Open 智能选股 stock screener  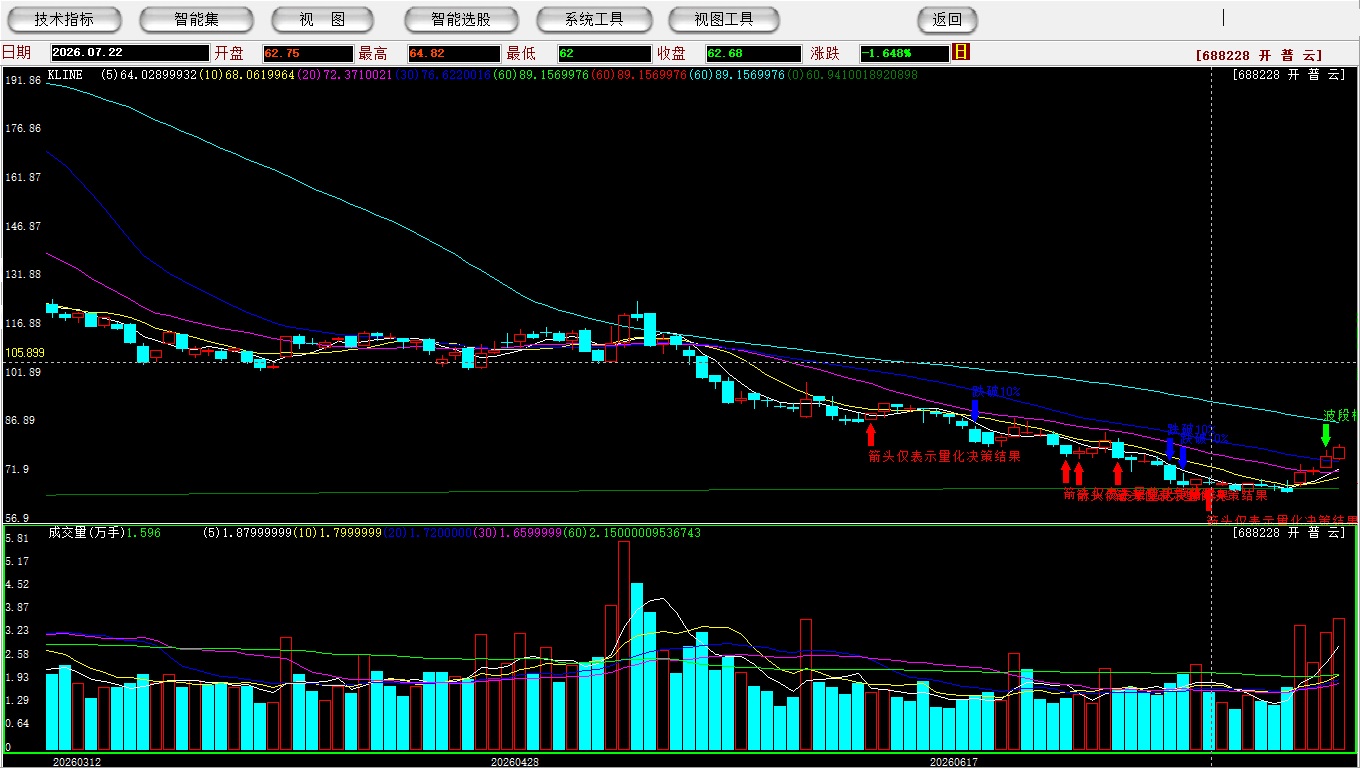[461, 19]
